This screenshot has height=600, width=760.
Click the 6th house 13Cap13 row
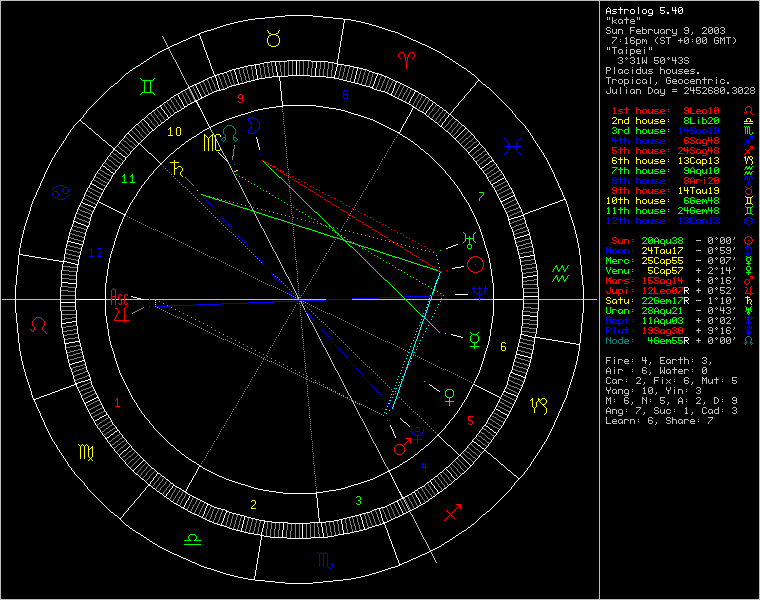(x=681, y=160)
